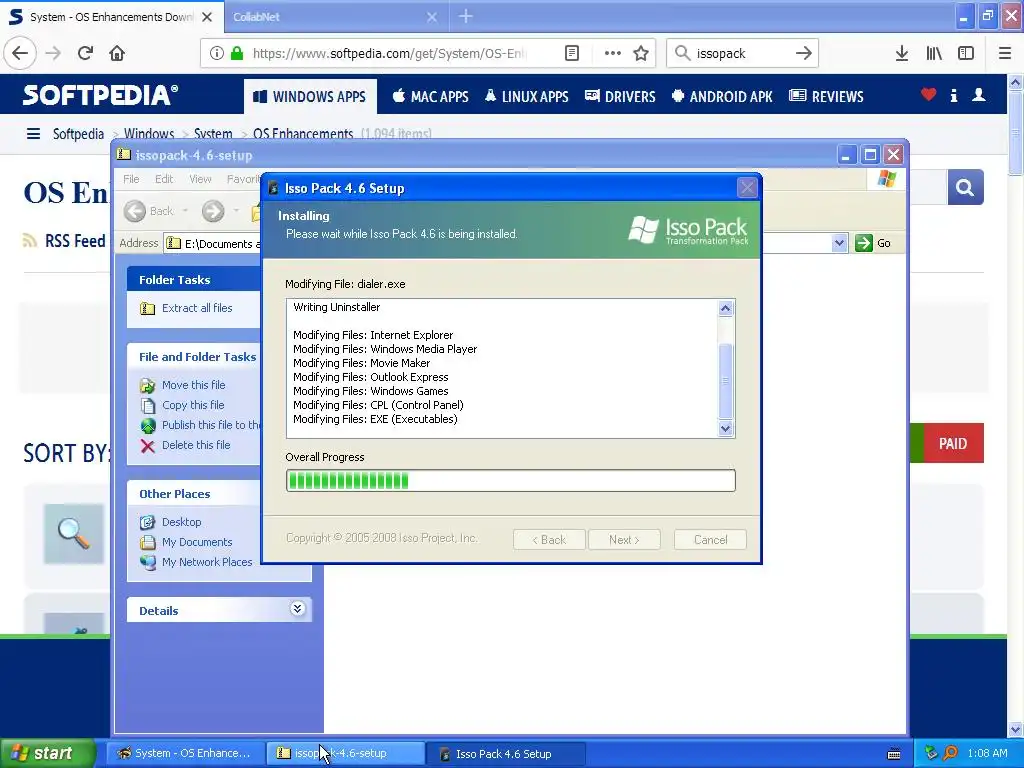Toggle Firefox sidebar icon
The image size is (1024, 768).
point(966,53)
